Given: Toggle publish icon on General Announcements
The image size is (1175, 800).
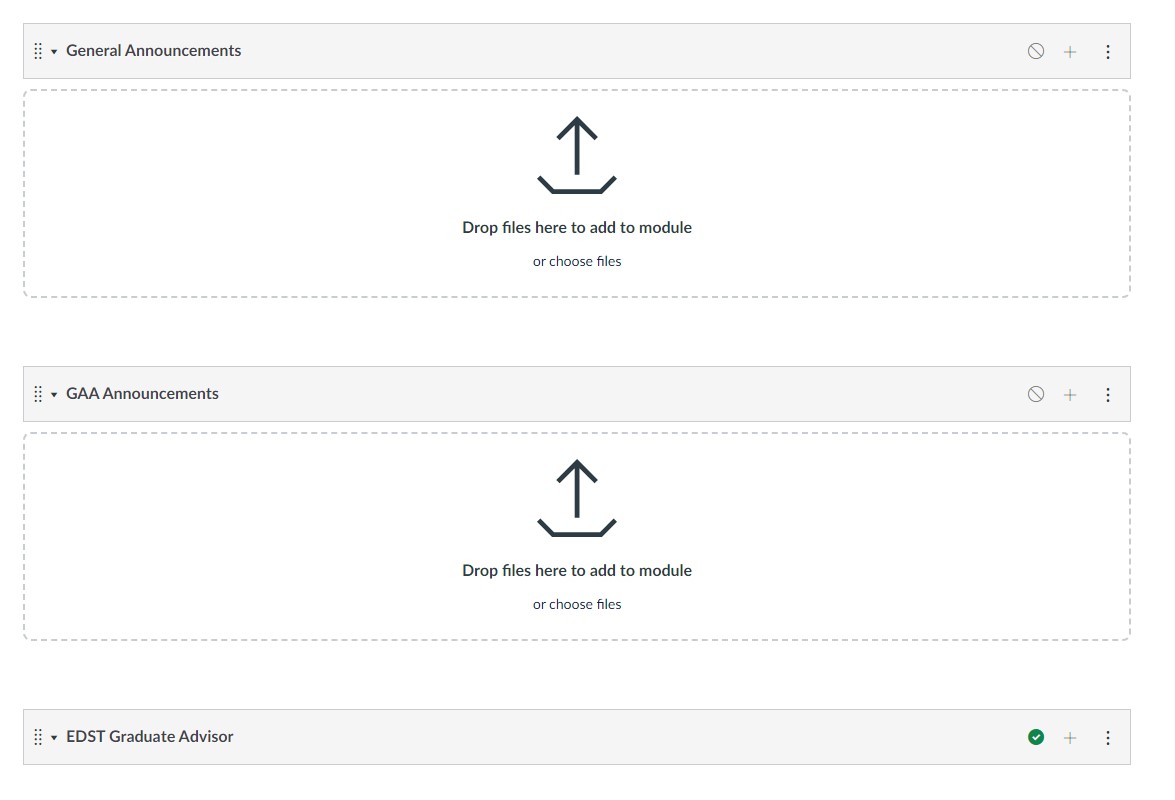Looking at the screenshot, I should (1035, 51).
